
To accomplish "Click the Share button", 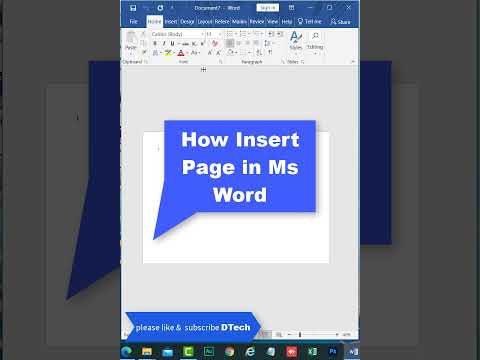I will tap(340, 22).
